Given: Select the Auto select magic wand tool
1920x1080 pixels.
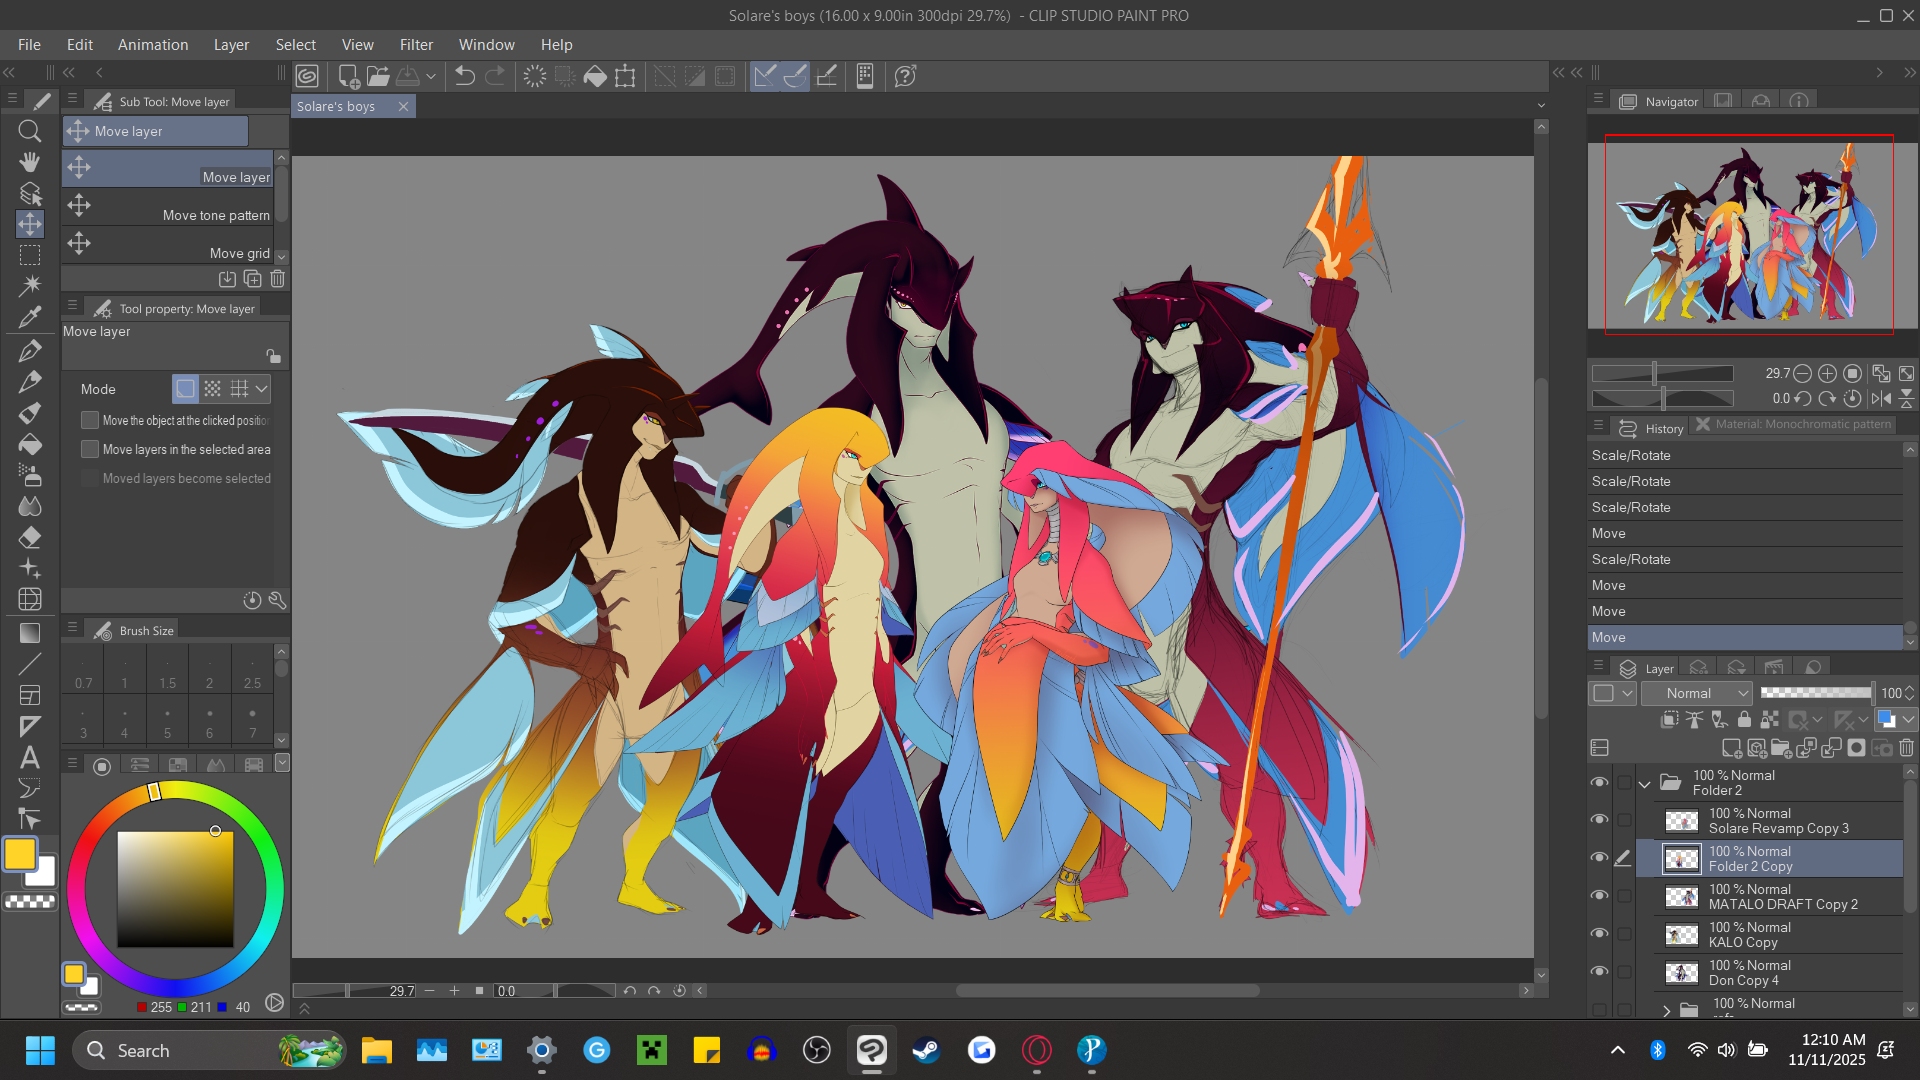Looking at the screenshot, I should point(30,286).
